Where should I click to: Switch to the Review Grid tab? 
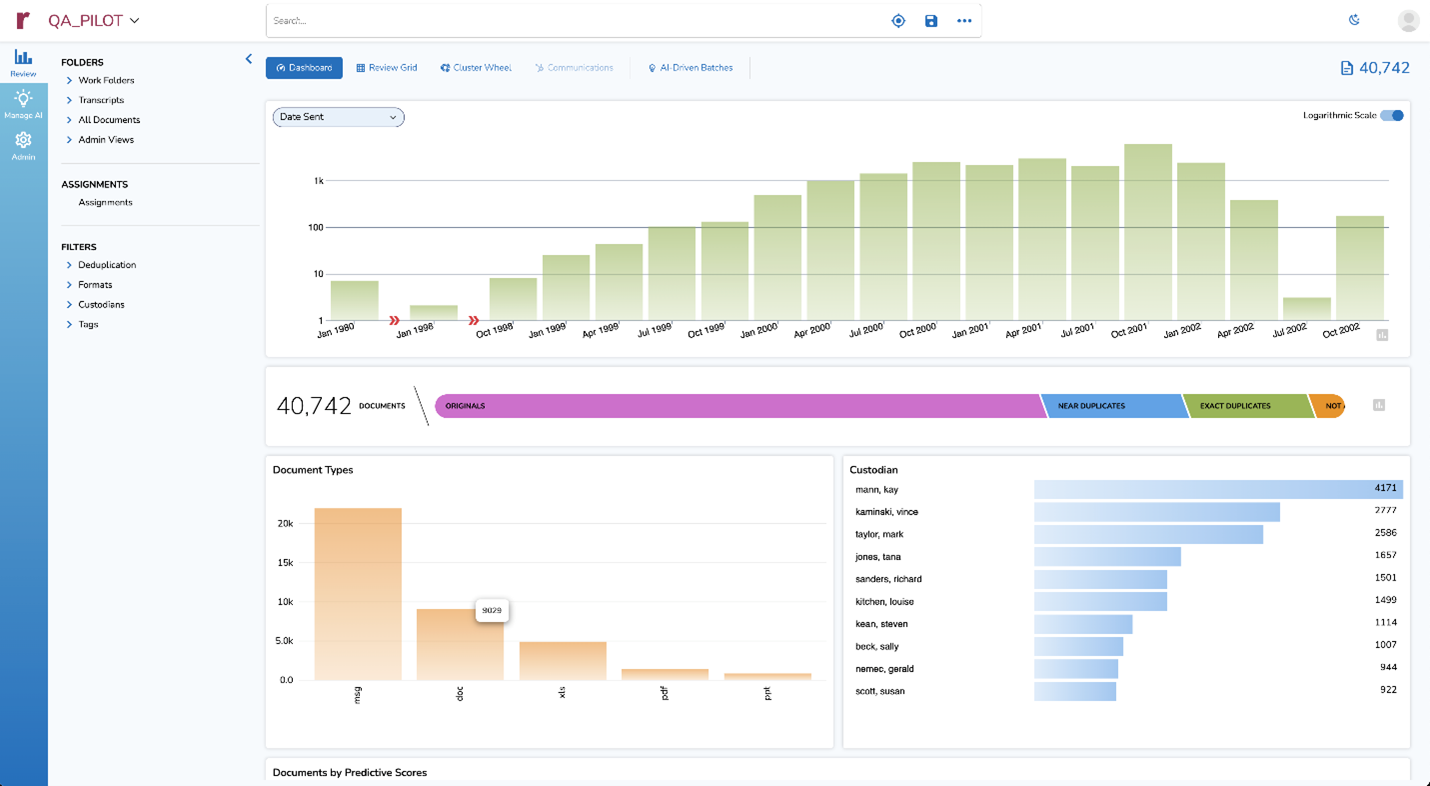coord(387,68)
